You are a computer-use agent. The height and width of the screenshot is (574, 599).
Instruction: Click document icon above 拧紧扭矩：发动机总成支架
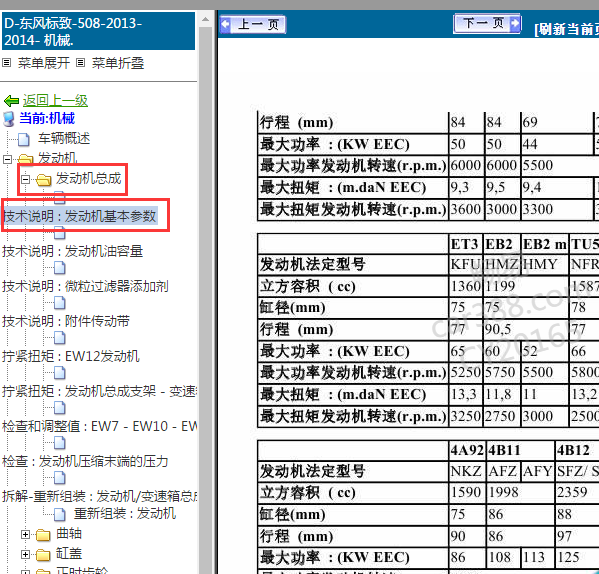[x=60, y=373]
